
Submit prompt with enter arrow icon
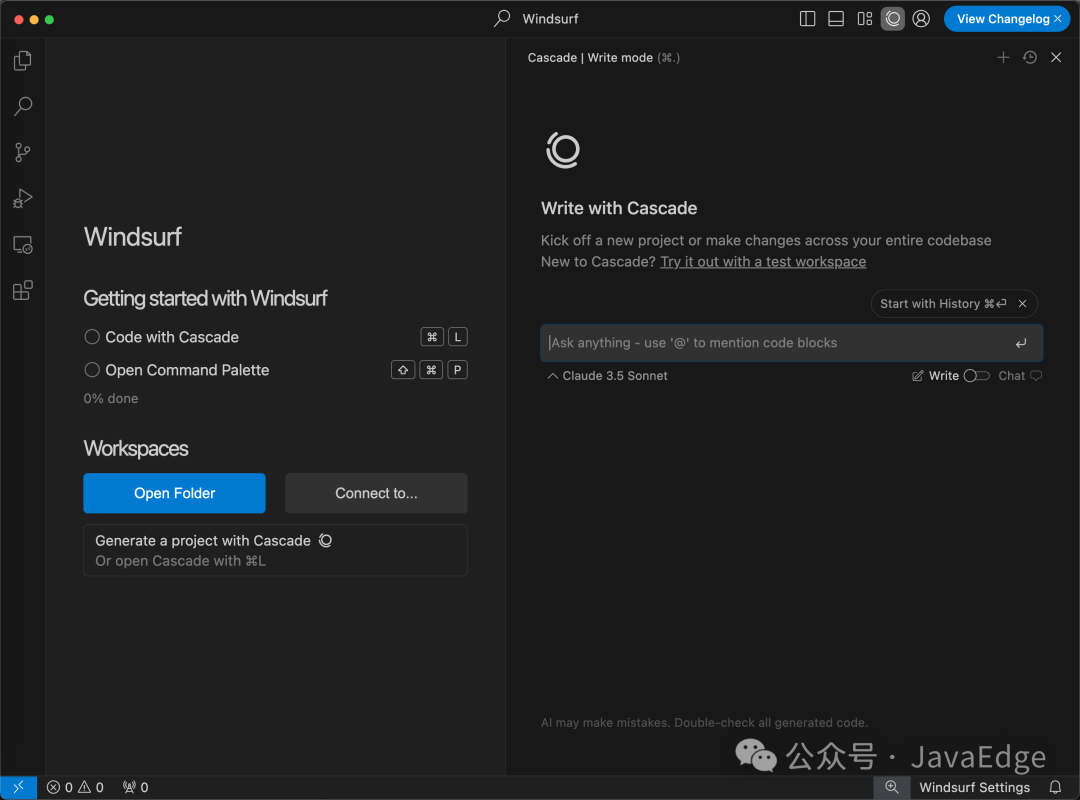1021,343
